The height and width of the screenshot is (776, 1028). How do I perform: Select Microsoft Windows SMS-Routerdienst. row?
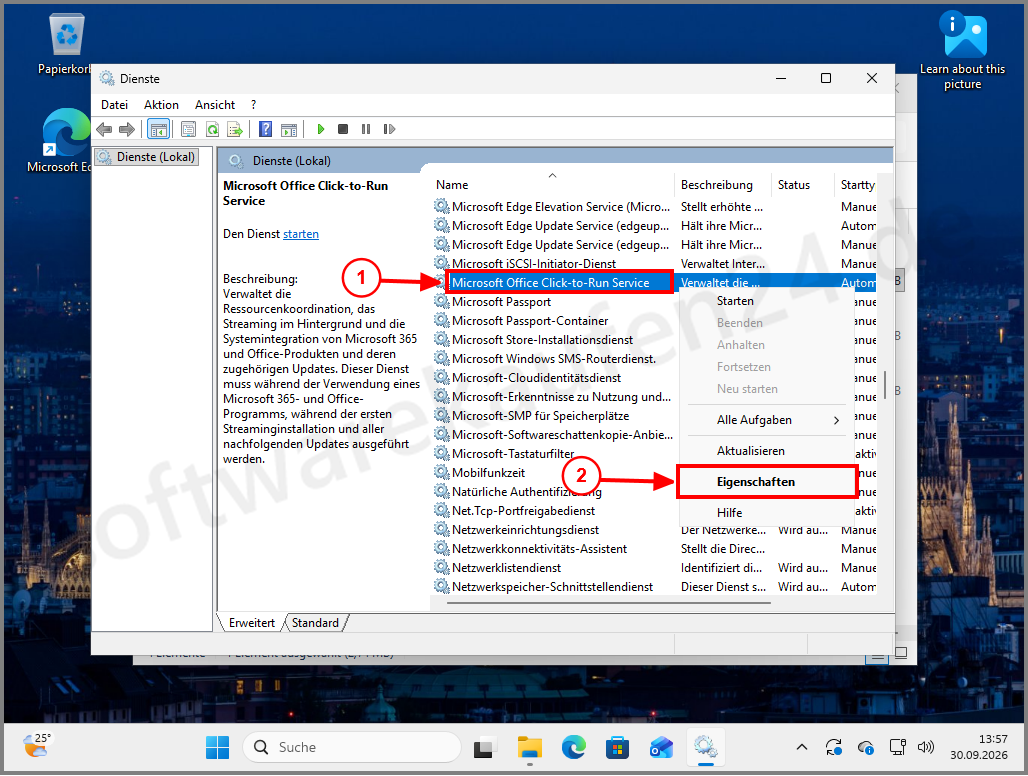point(554,359)
